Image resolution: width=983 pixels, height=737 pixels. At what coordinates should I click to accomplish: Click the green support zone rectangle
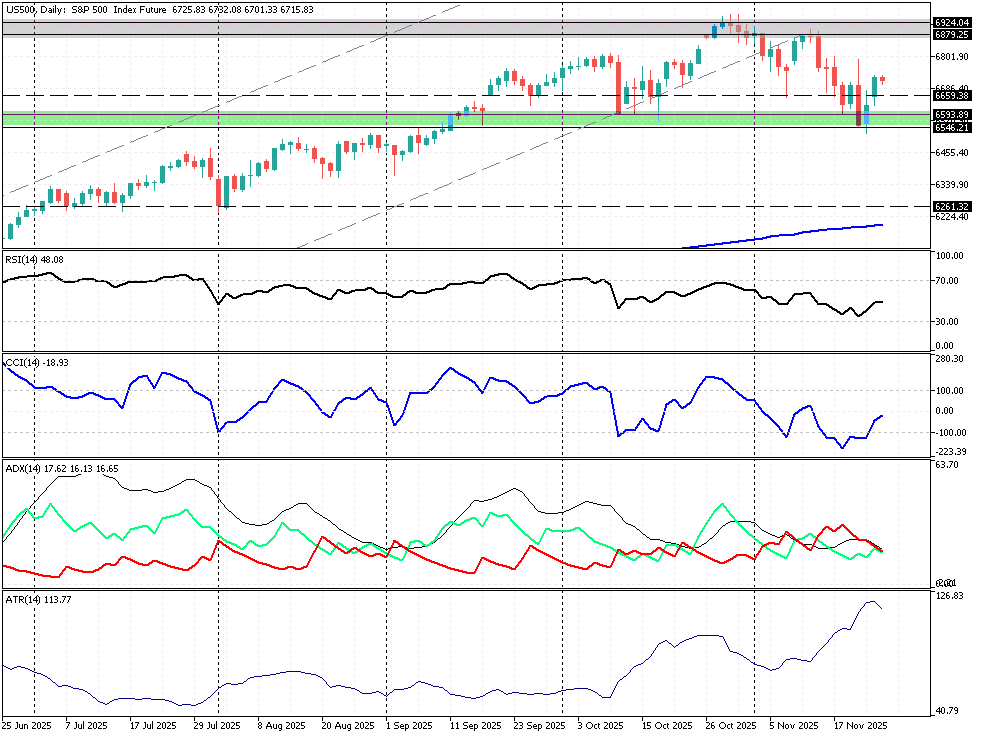click(x=300, y=119)
